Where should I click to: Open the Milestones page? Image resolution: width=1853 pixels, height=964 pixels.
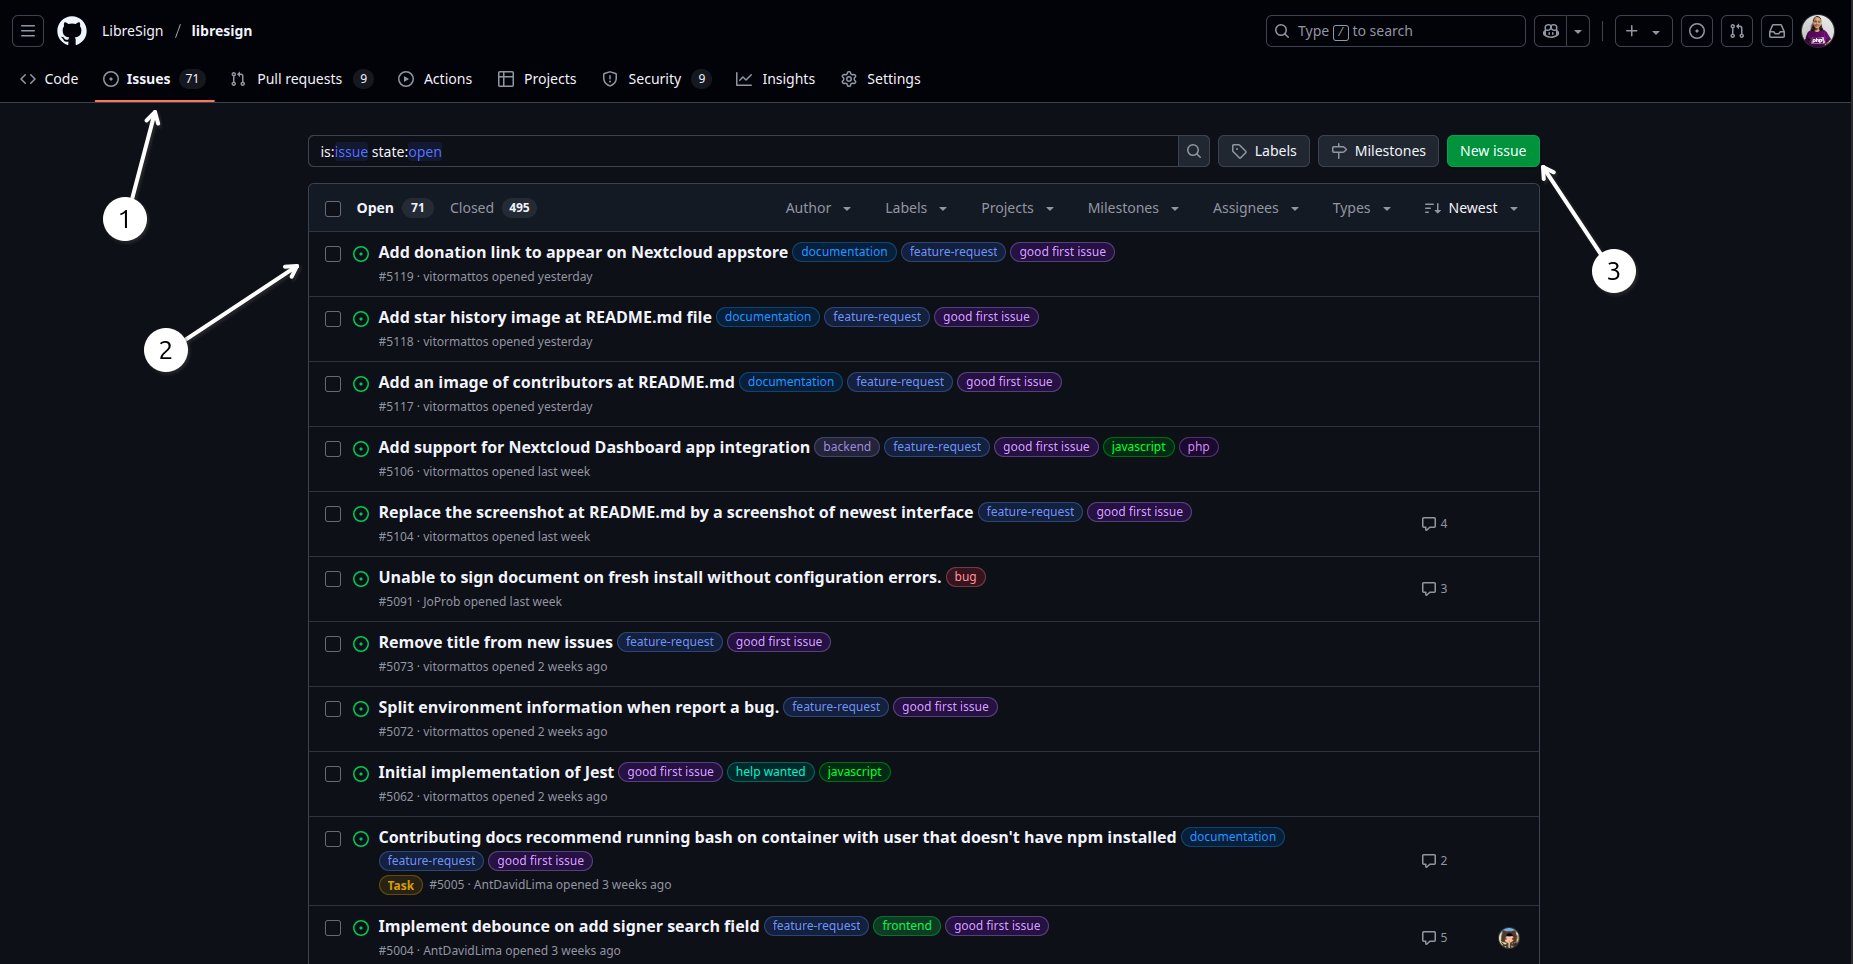[x=1378, y=151]
